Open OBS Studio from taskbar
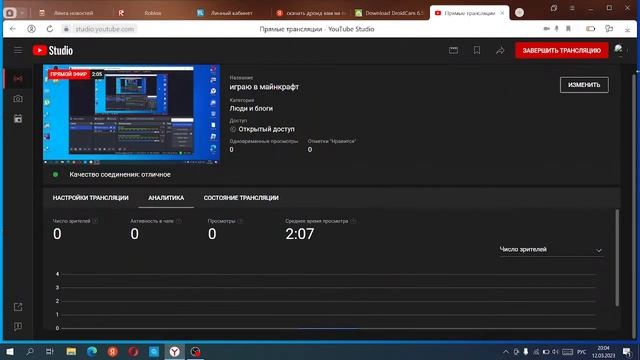 (196, 351)
